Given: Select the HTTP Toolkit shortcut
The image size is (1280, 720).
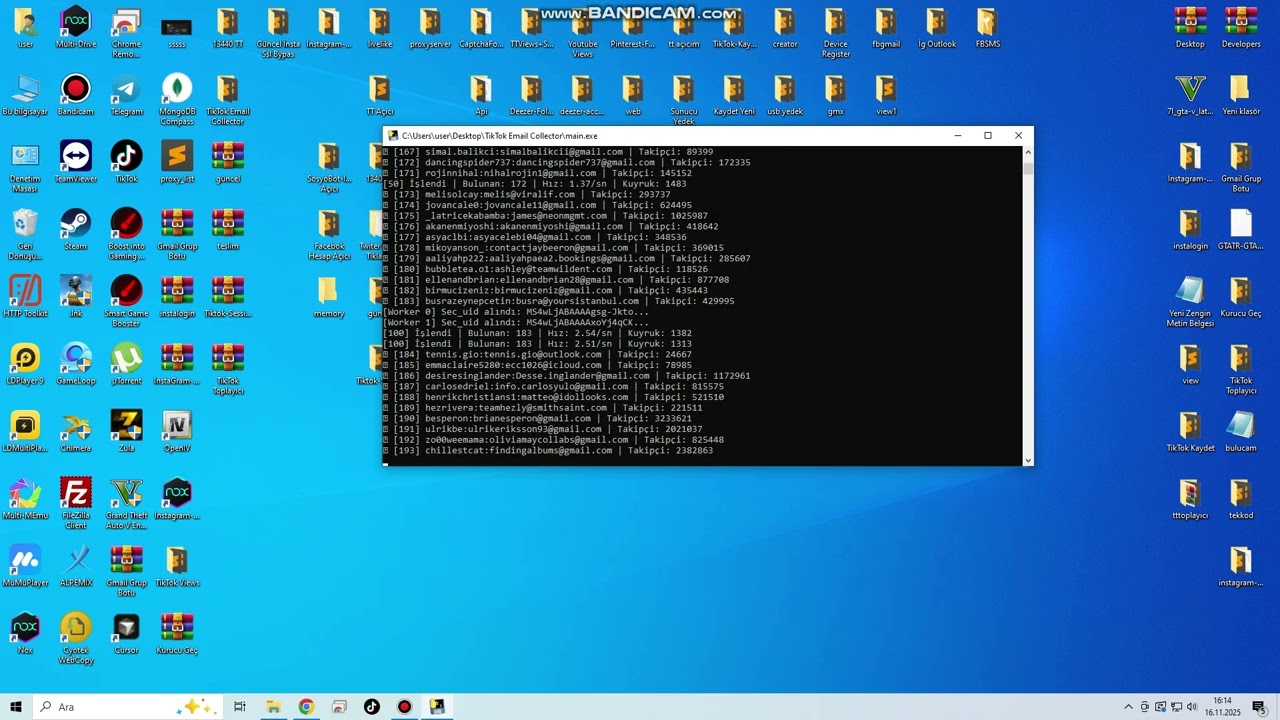Looking at the screenshot, I should click(25, 297).
